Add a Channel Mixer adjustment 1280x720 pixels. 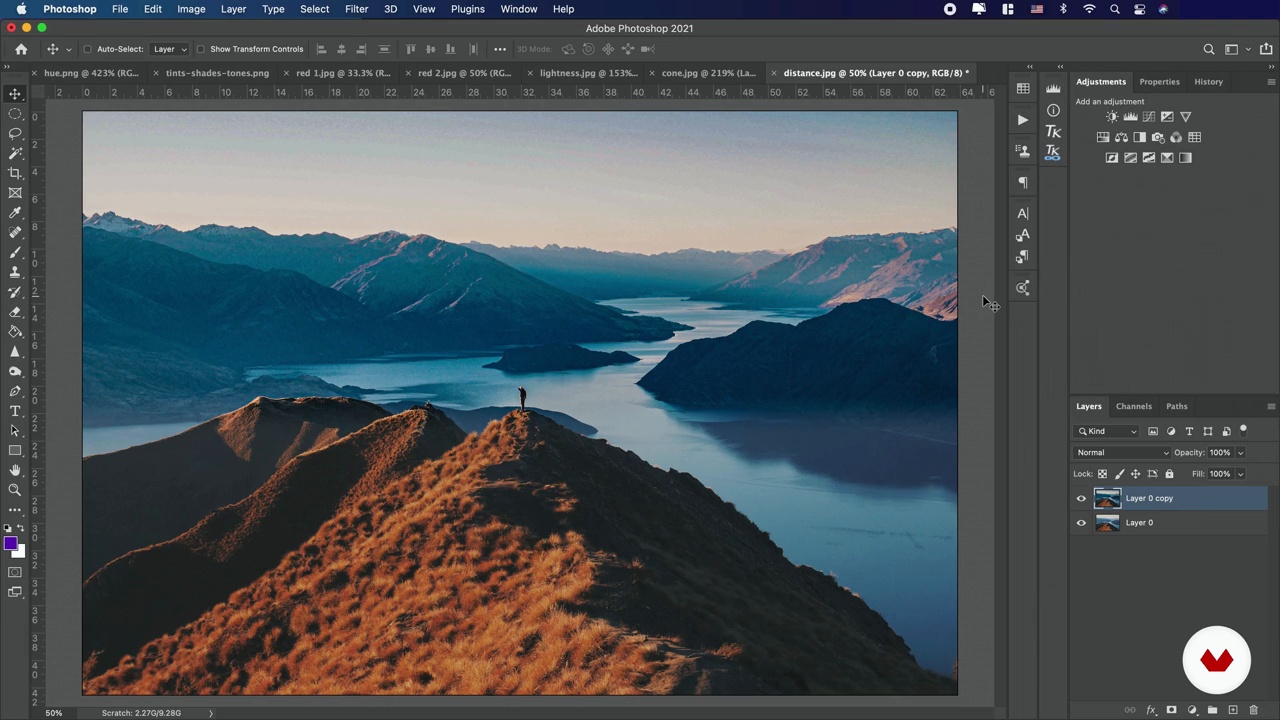[1176, 137]
